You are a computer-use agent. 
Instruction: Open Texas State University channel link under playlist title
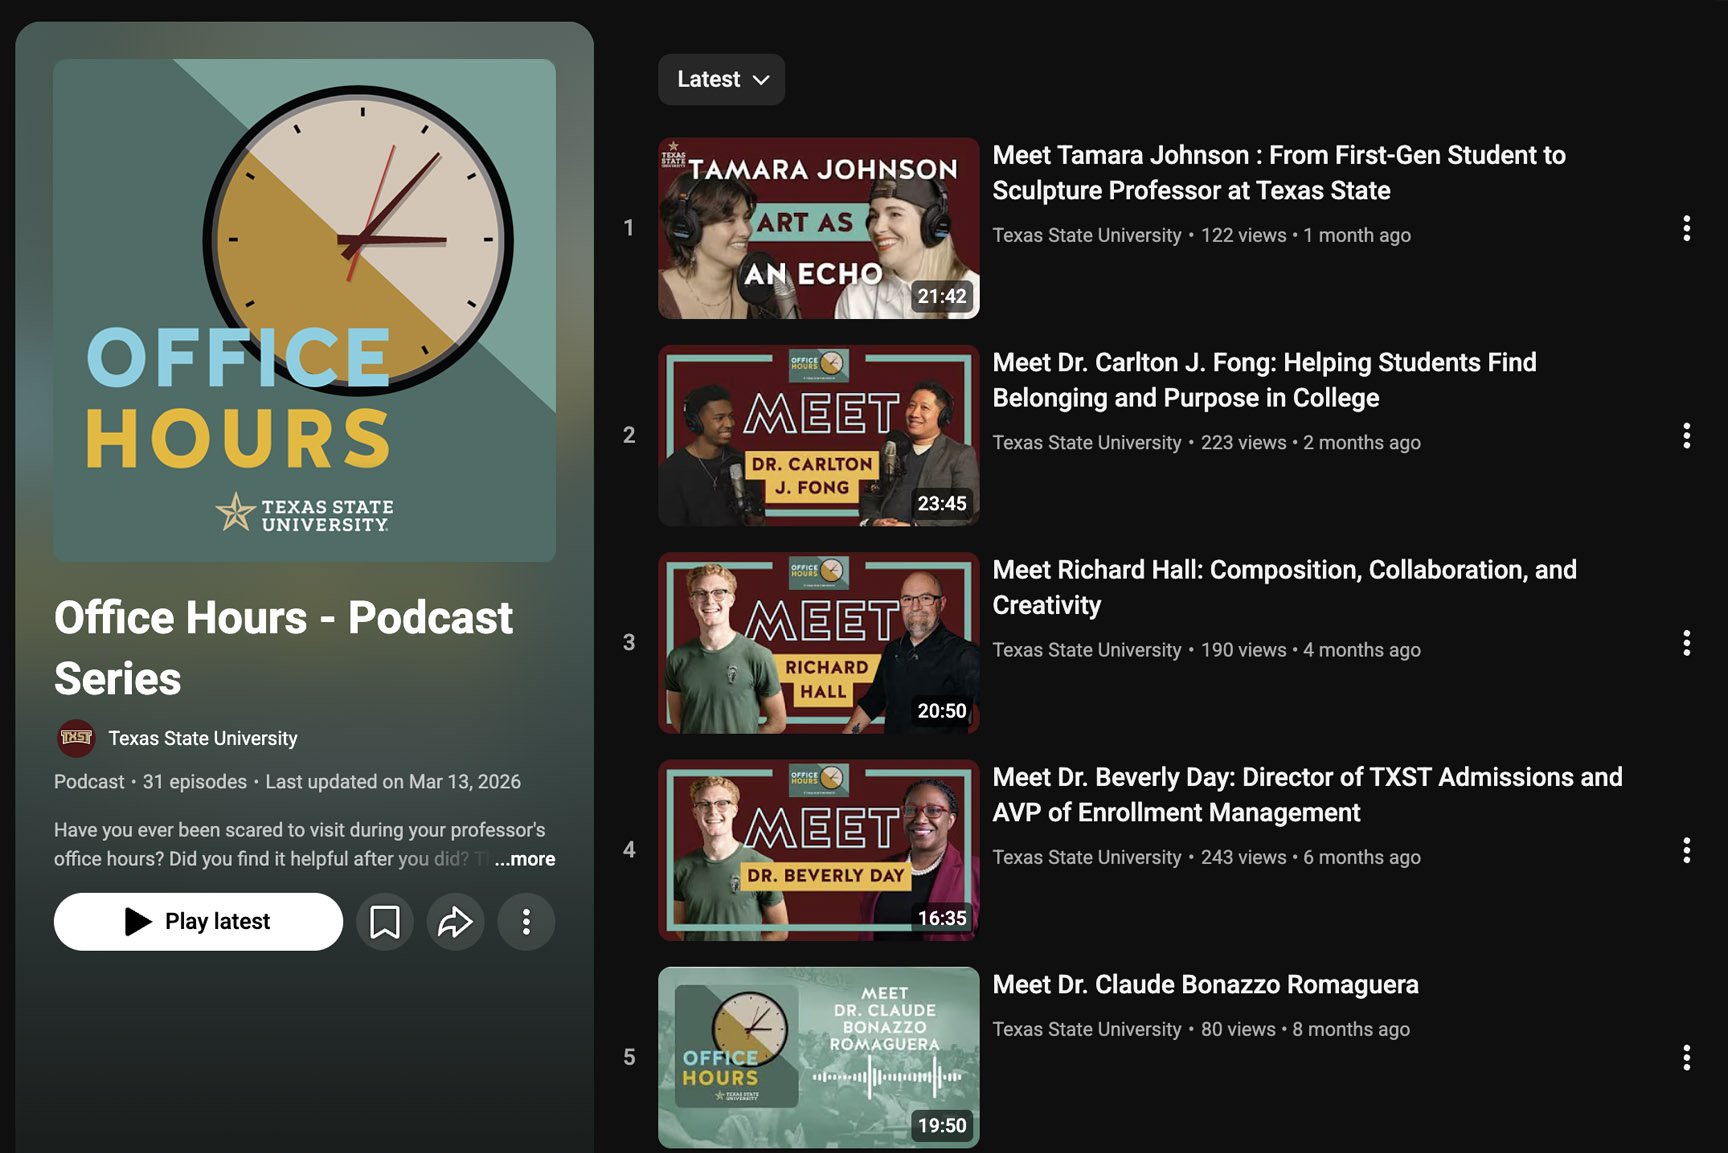[x=203, y=738]
